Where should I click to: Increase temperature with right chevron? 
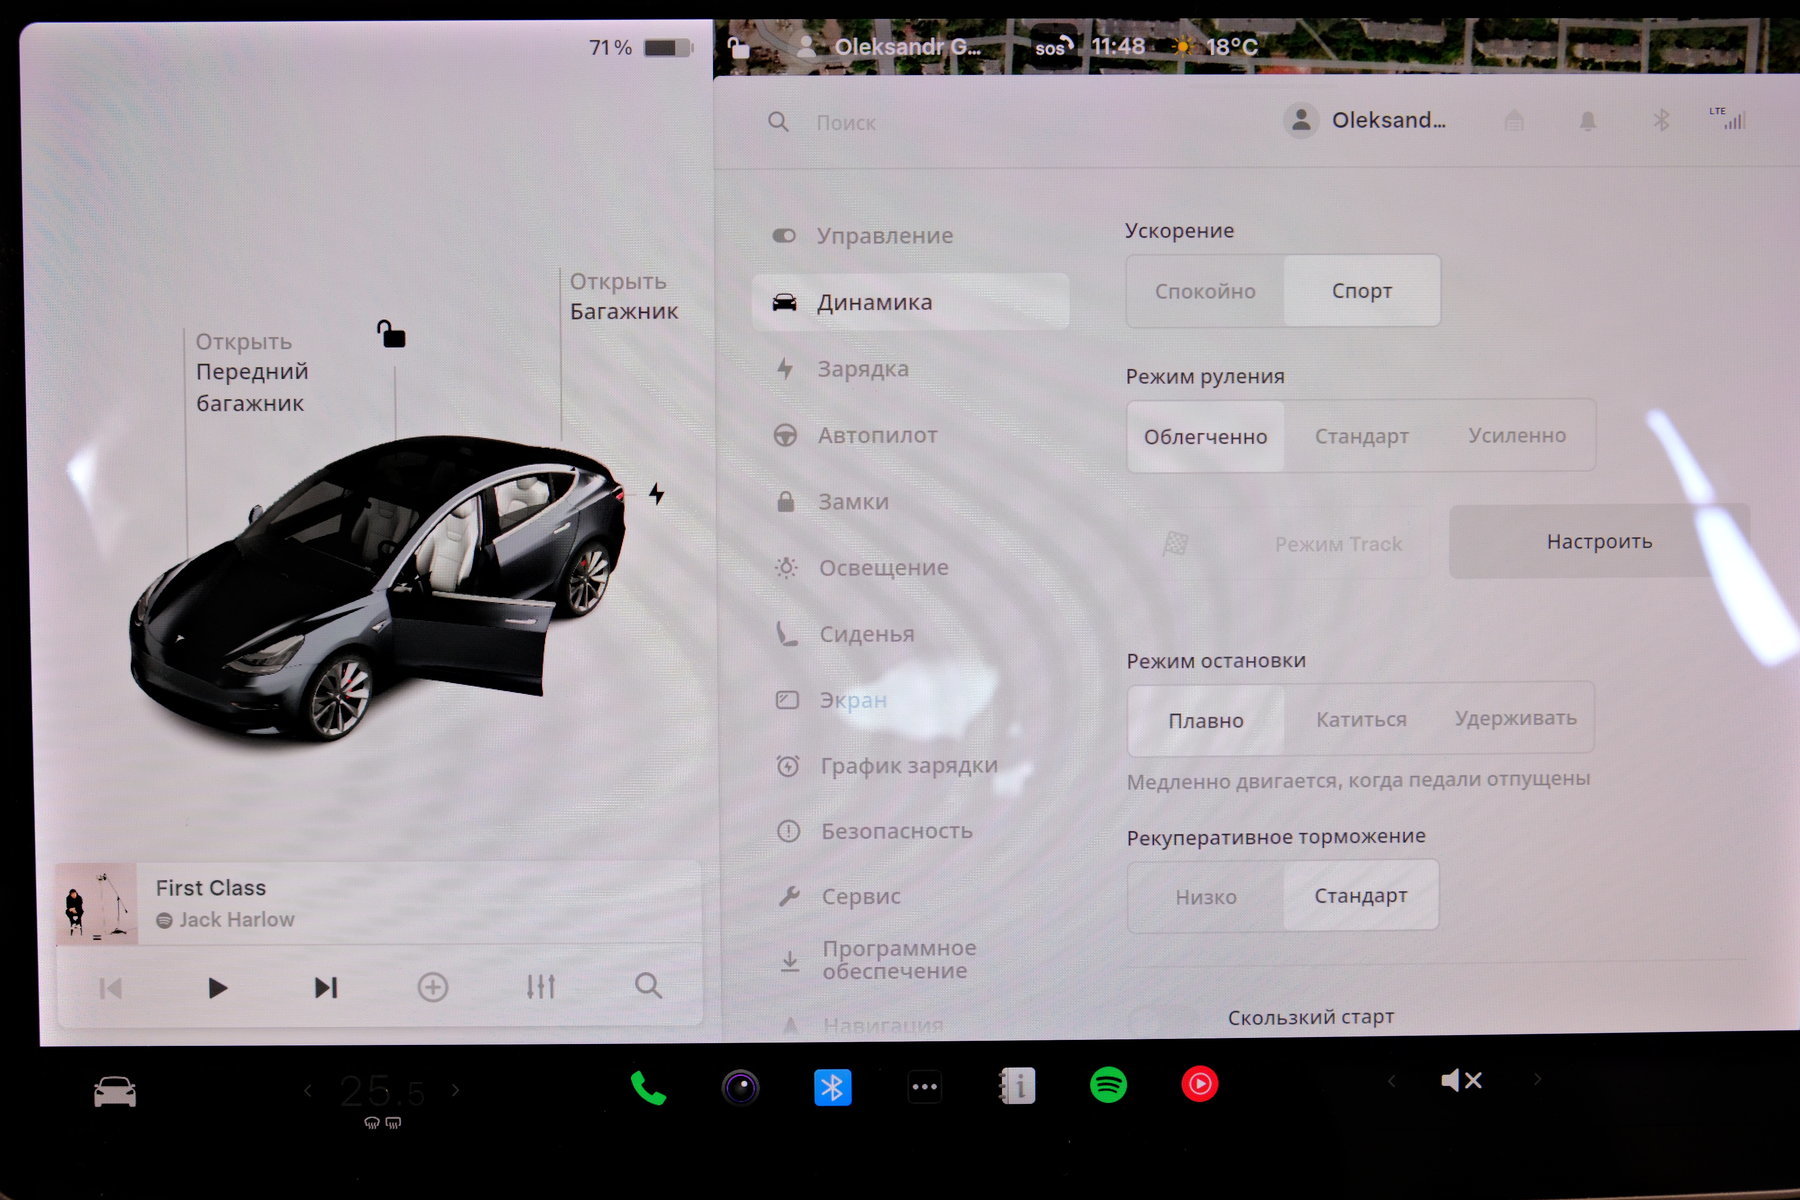point(456,1090)
